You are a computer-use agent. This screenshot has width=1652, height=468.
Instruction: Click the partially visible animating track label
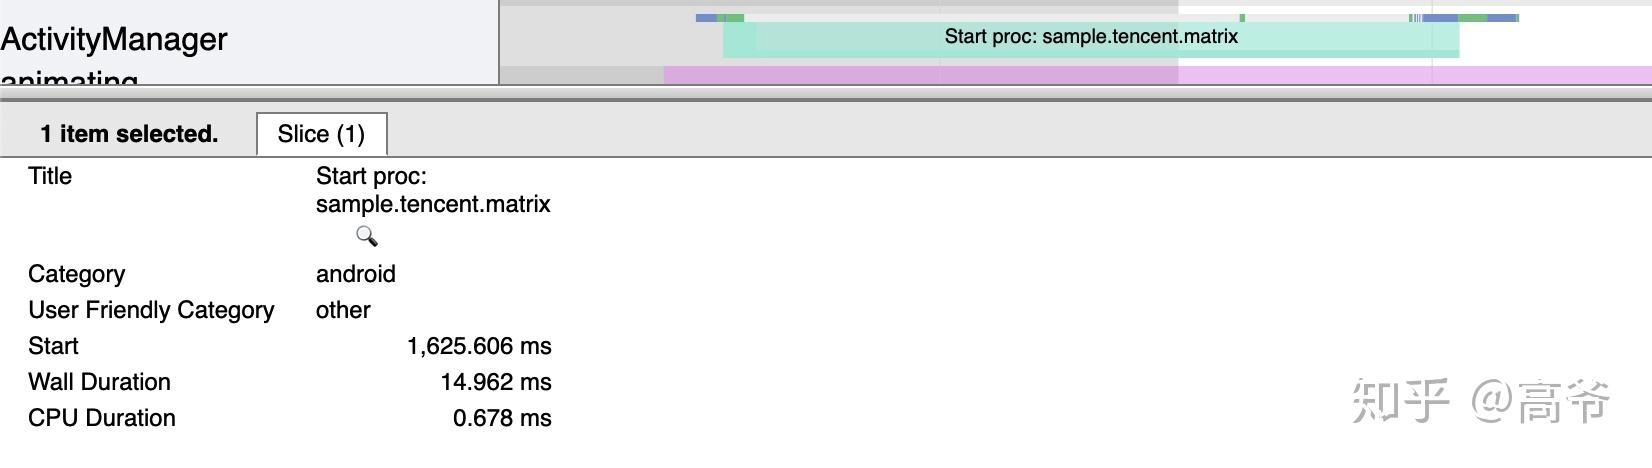(x=69, y=77)
